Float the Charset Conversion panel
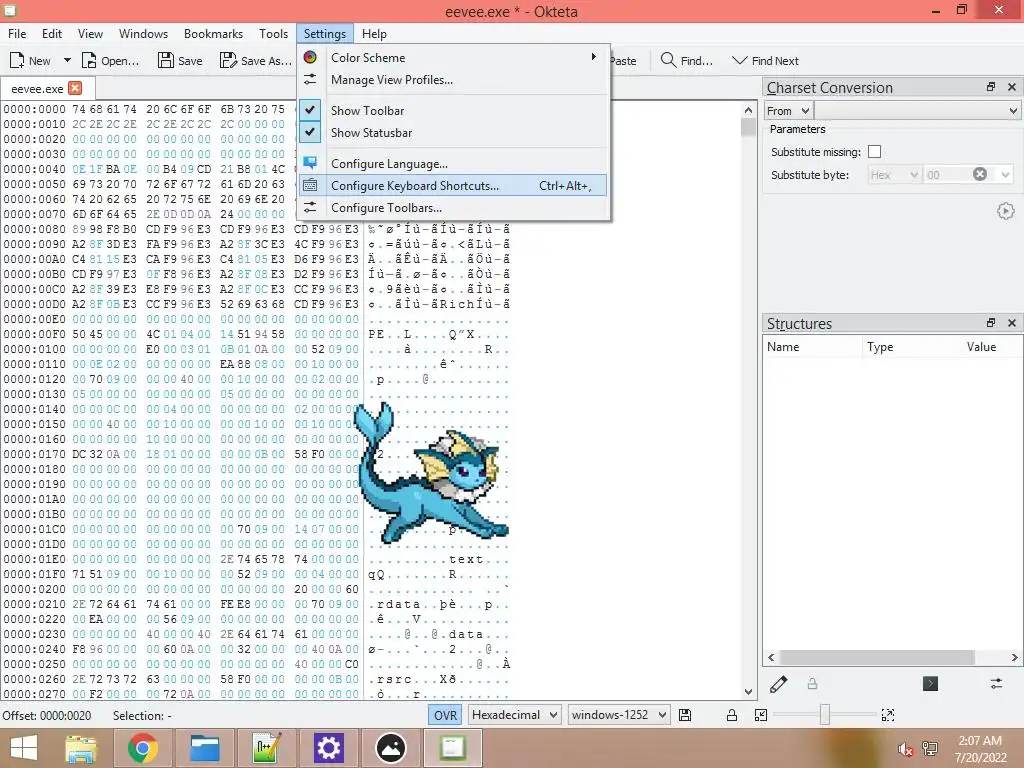 tap(991, 87)
